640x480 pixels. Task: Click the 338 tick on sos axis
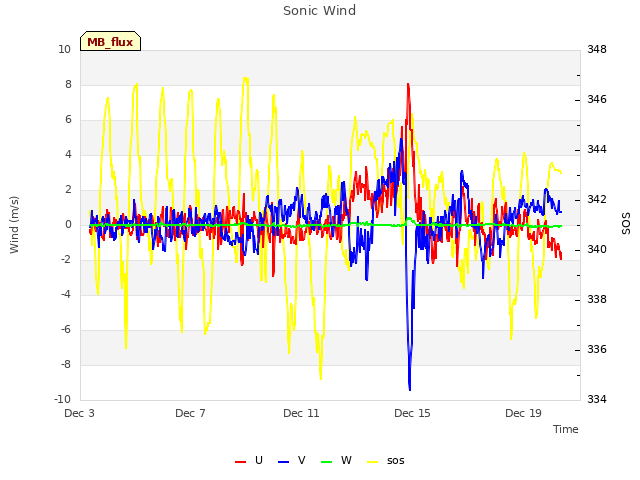point(597,299)
